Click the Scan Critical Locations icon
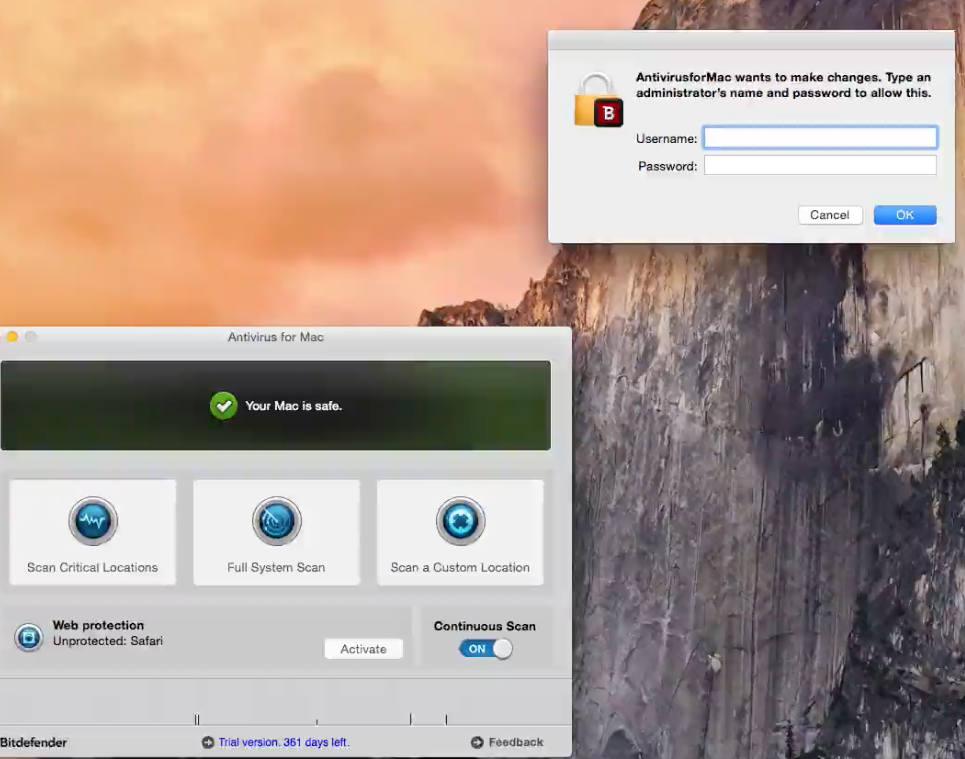Image resolution: width=965 pixels, height=759 pixels. coord(93,521)
